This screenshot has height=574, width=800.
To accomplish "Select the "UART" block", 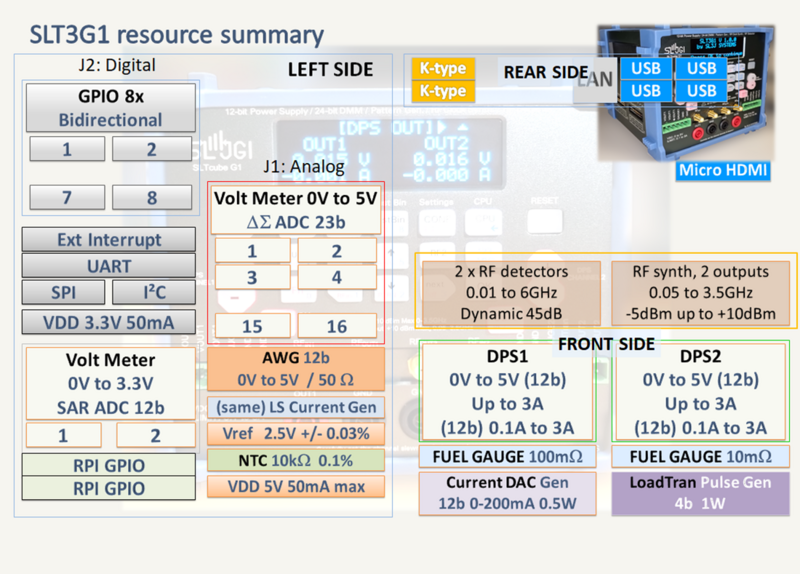I will click(109, 266).
